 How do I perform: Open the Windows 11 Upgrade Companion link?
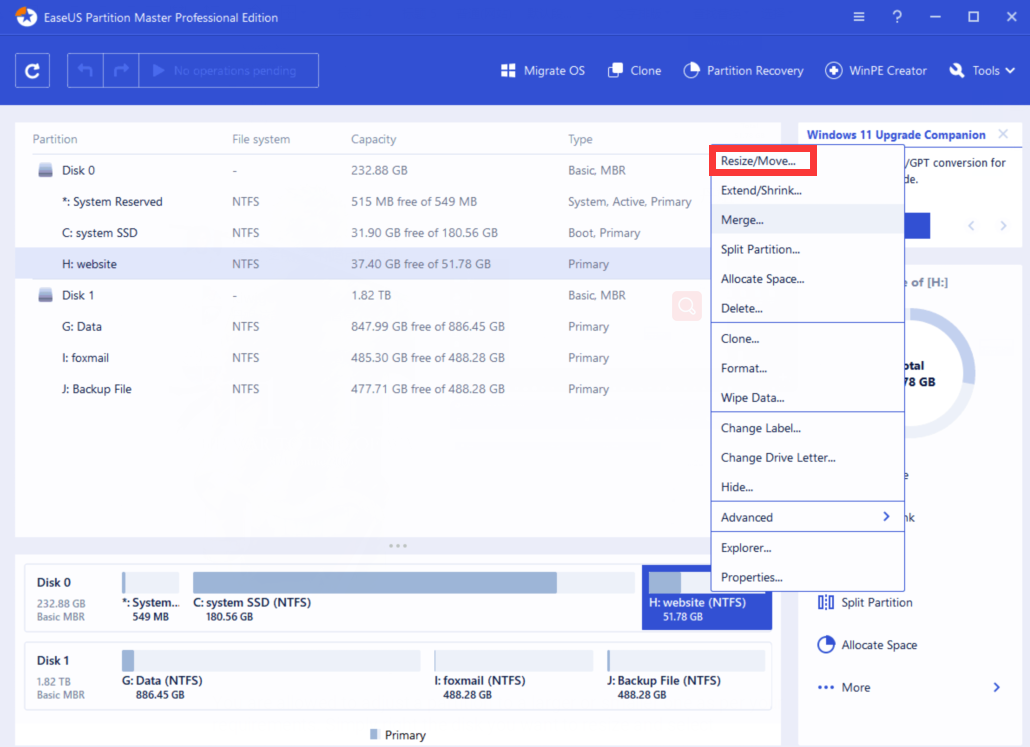pos(898,134)
